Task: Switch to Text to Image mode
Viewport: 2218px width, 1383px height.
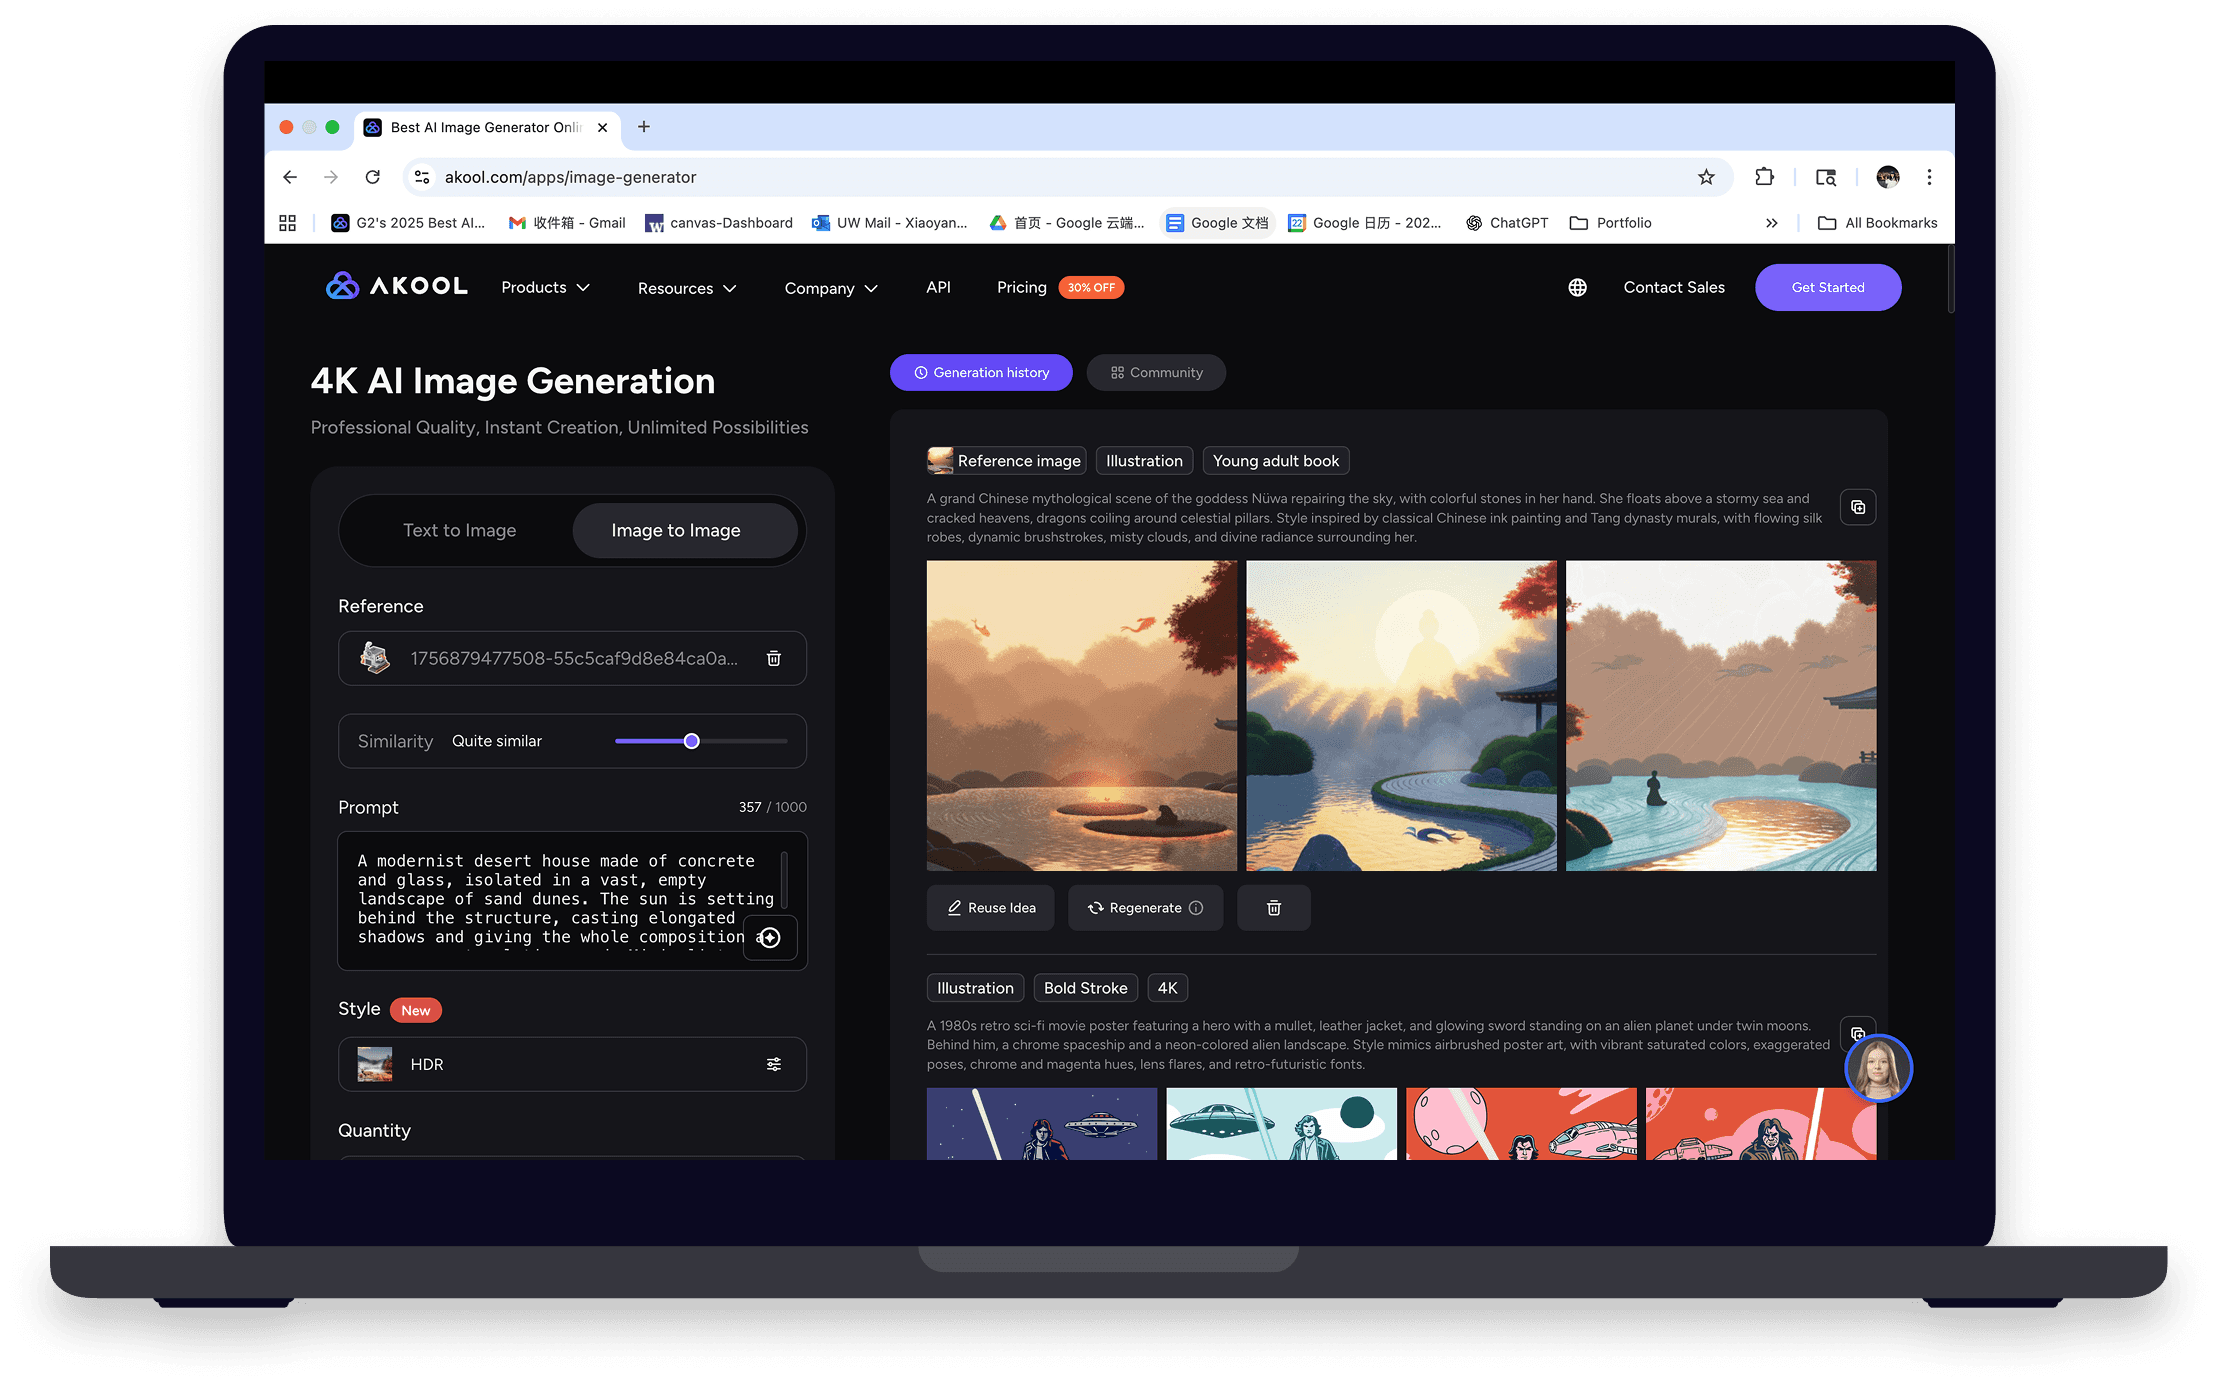Action: coord(459,530)
